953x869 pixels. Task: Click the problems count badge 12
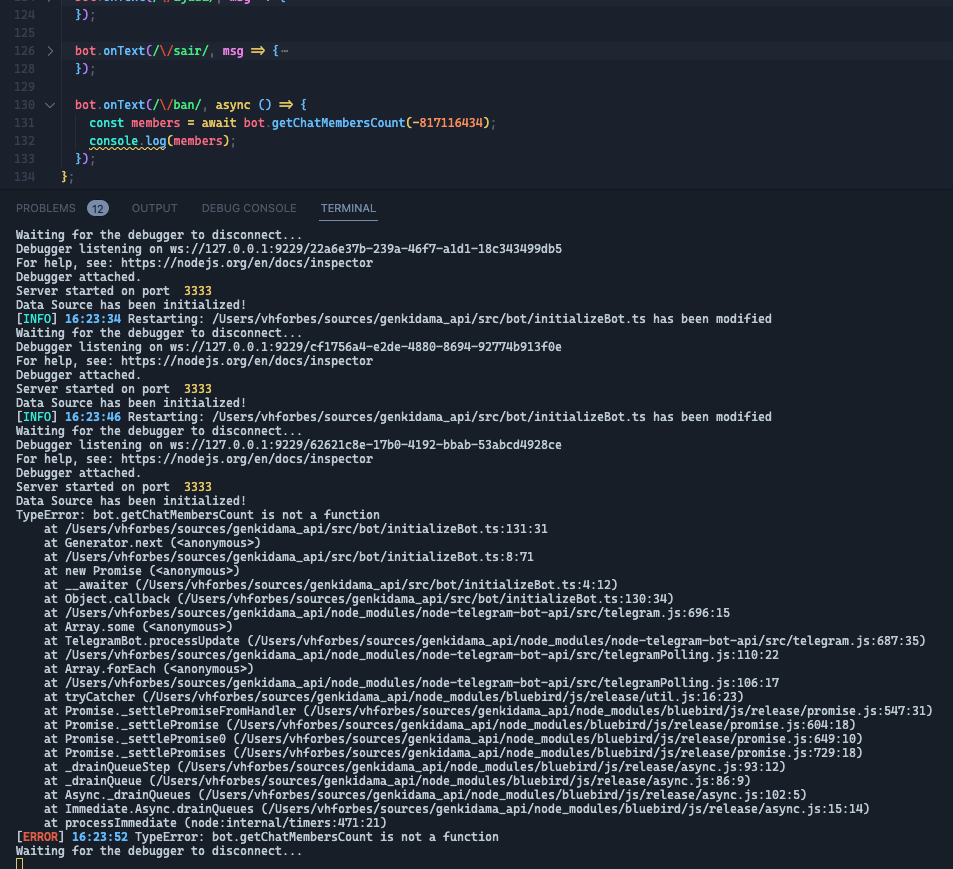(98, 208)
